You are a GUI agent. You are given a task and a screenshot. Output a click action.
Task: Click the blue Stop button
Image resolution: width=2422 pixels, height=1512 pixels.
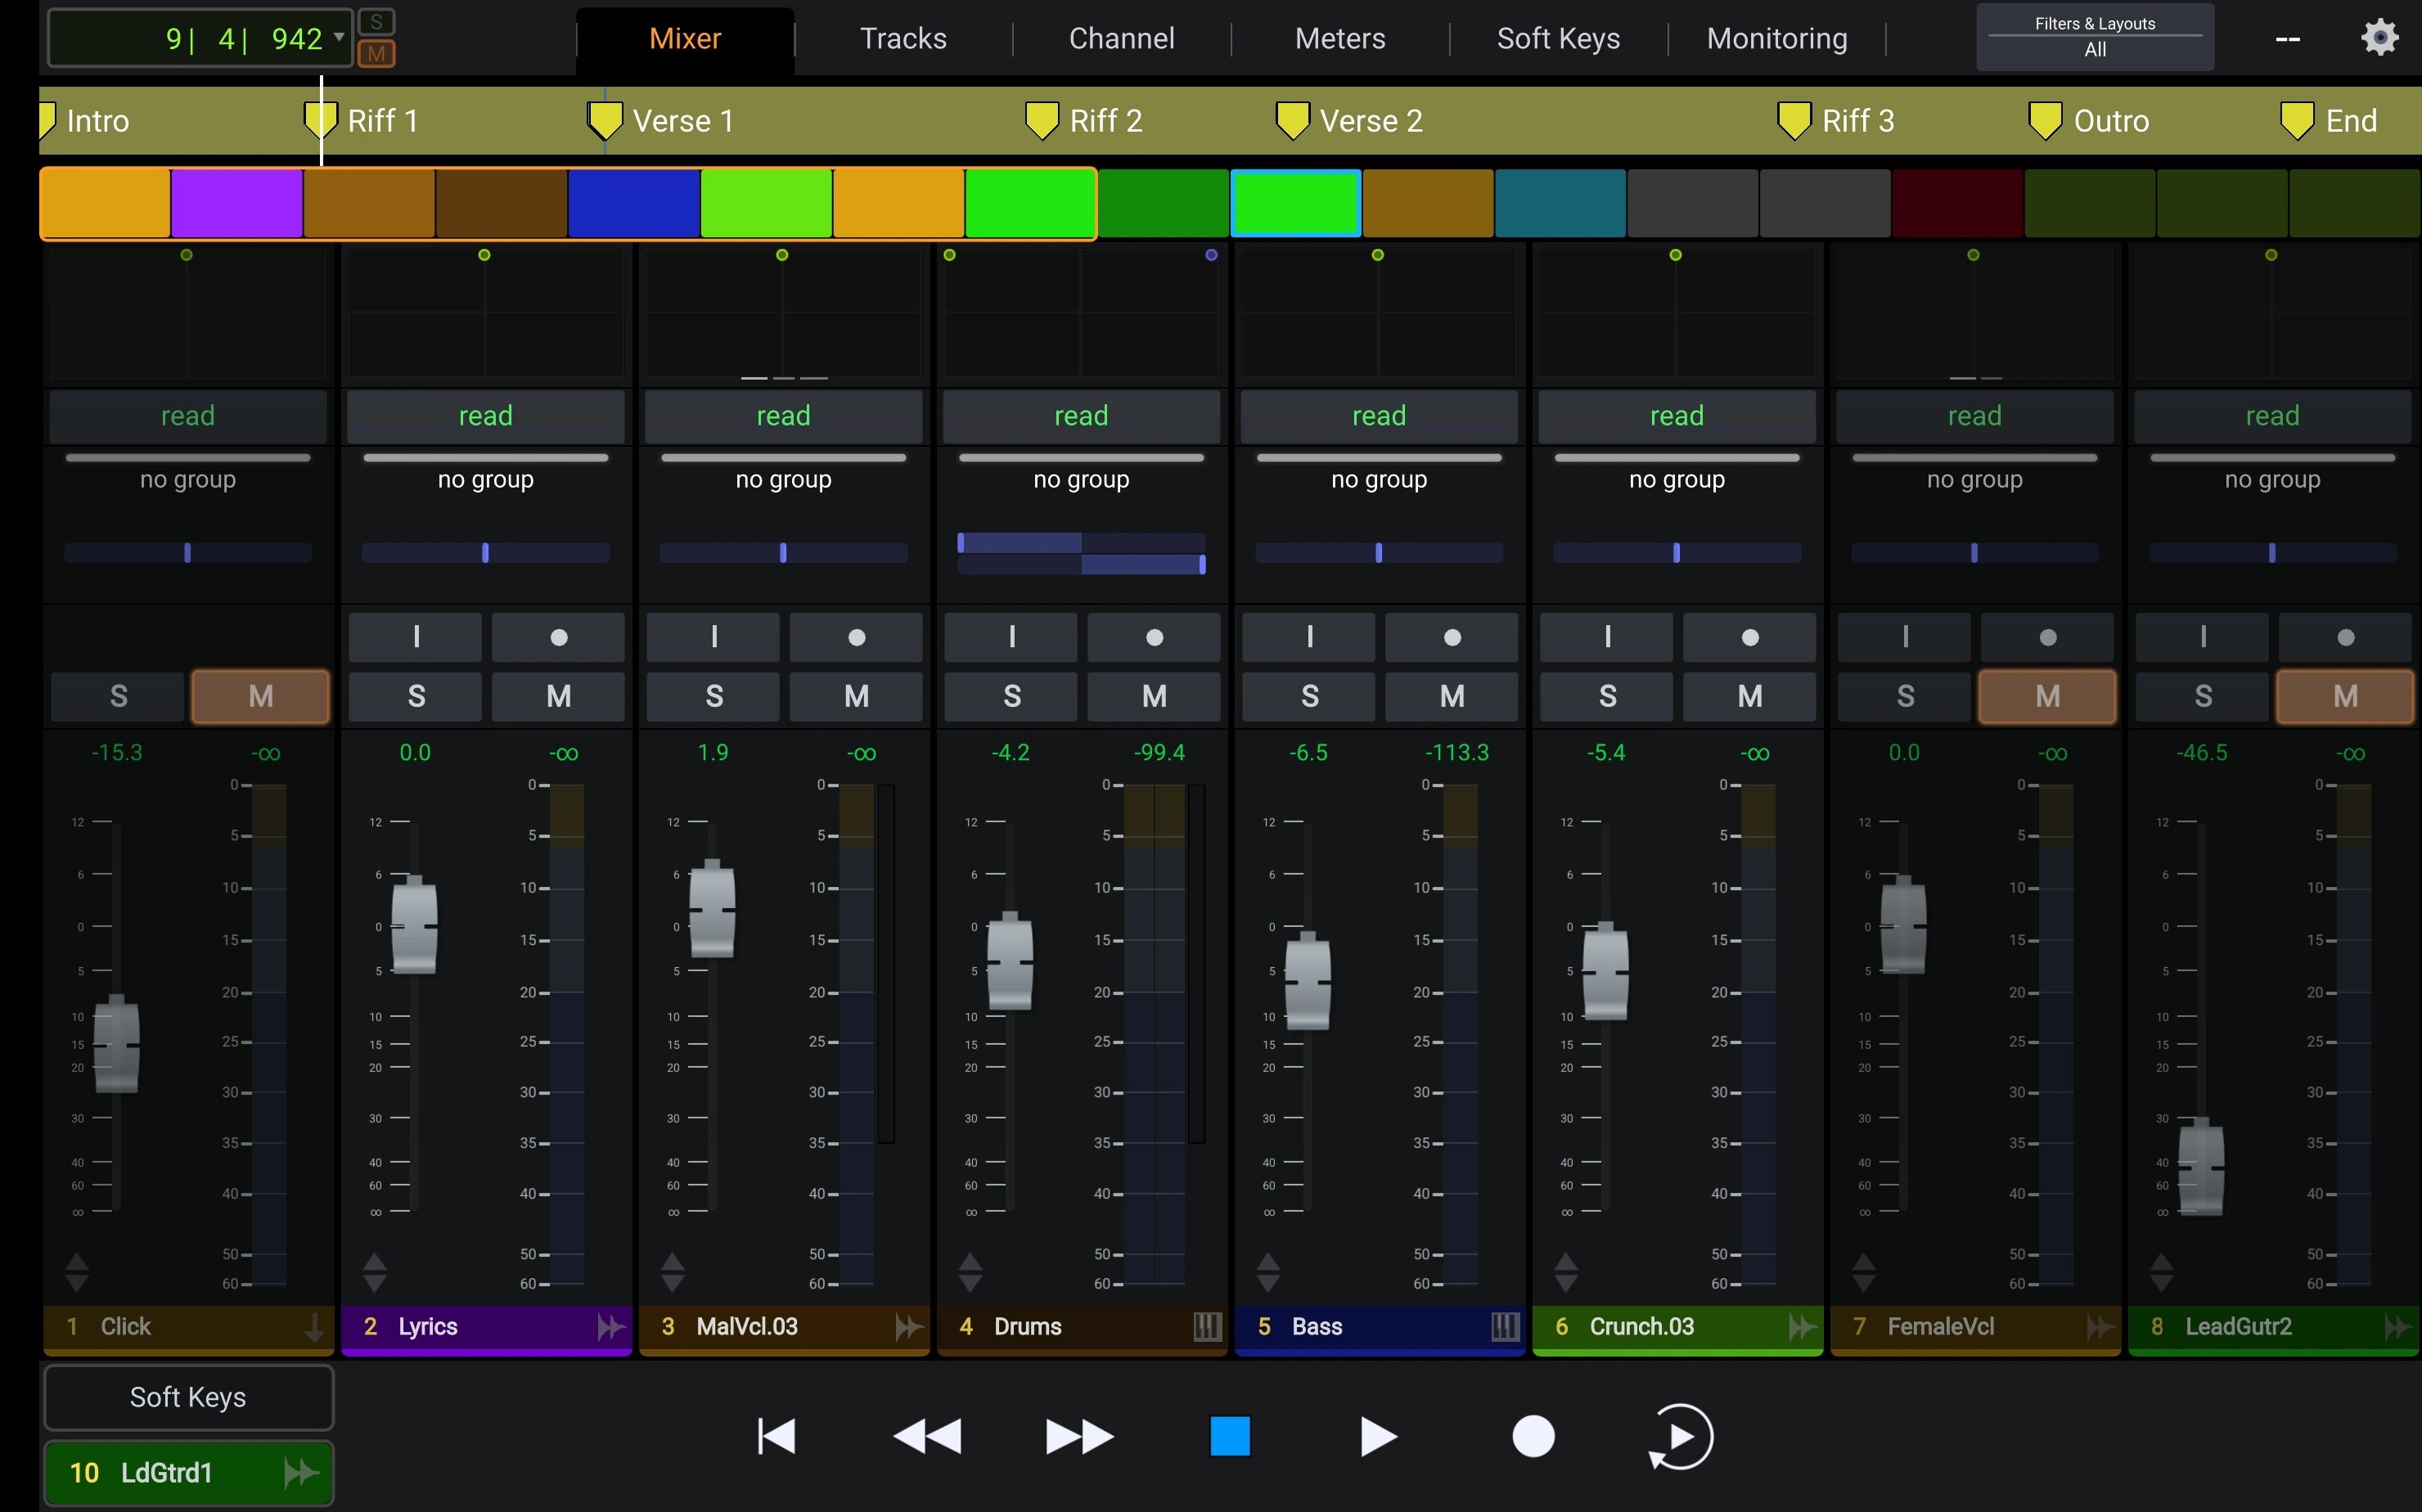(1230, 1436)
